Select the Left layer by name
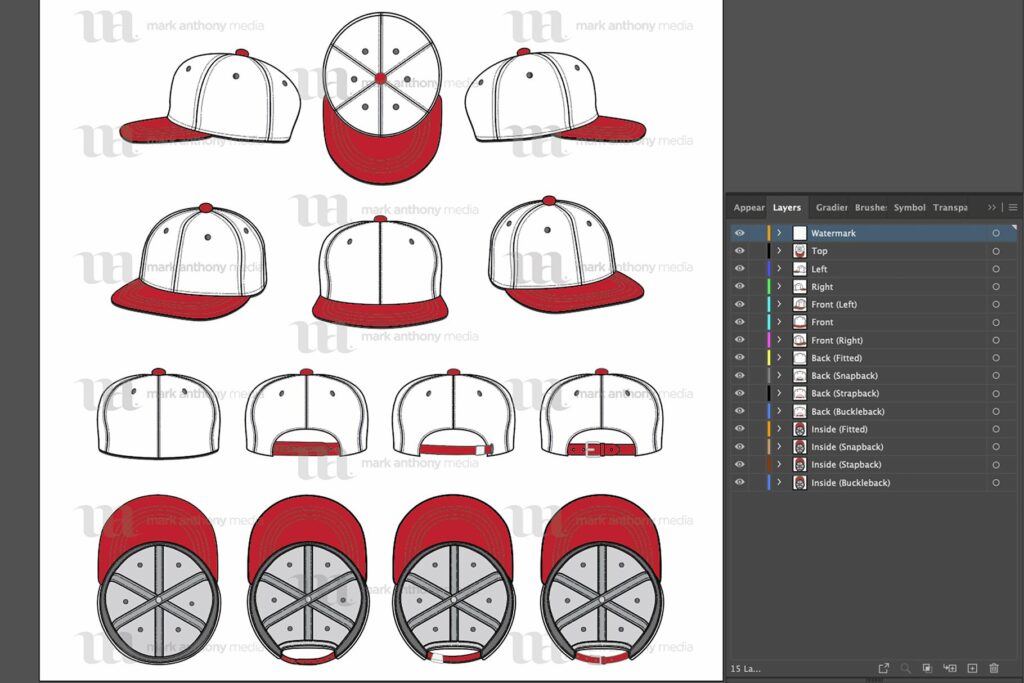 point(818,269)
